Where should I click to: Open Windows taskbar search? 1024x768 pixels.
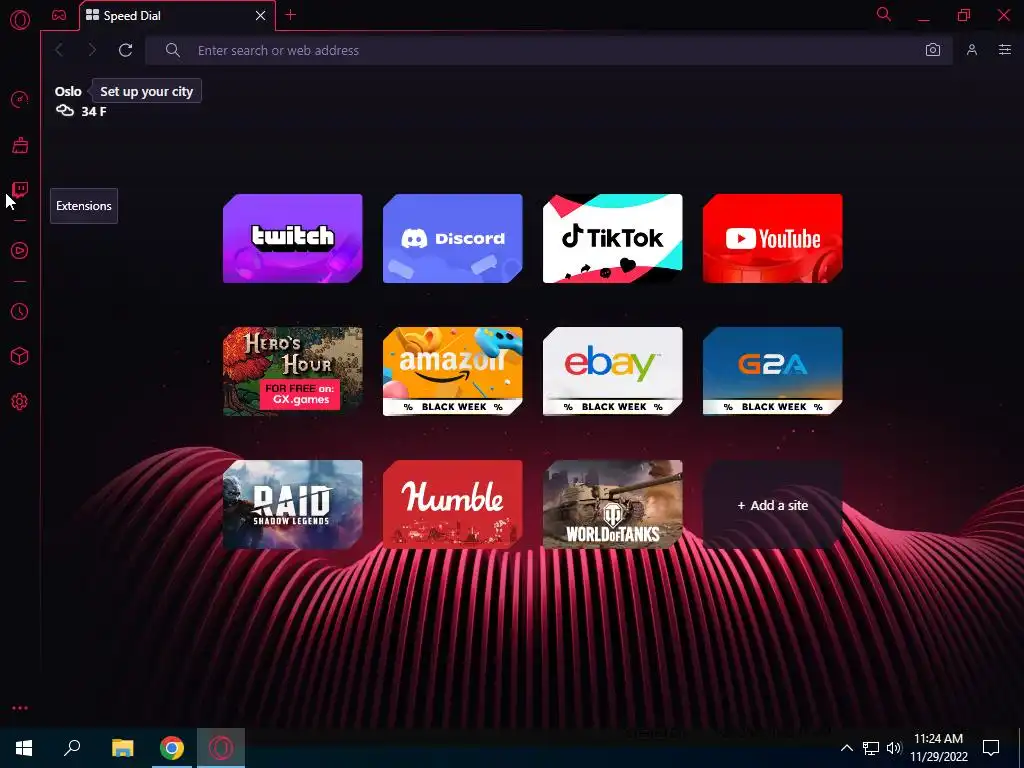coord(72,748)
